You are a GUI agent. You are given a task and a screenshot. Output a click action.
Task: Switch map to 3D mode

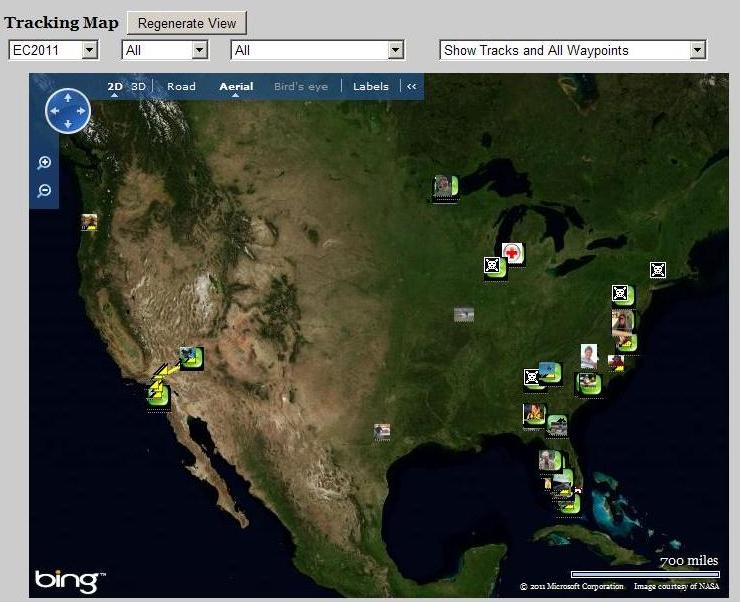tap(138, 86)
